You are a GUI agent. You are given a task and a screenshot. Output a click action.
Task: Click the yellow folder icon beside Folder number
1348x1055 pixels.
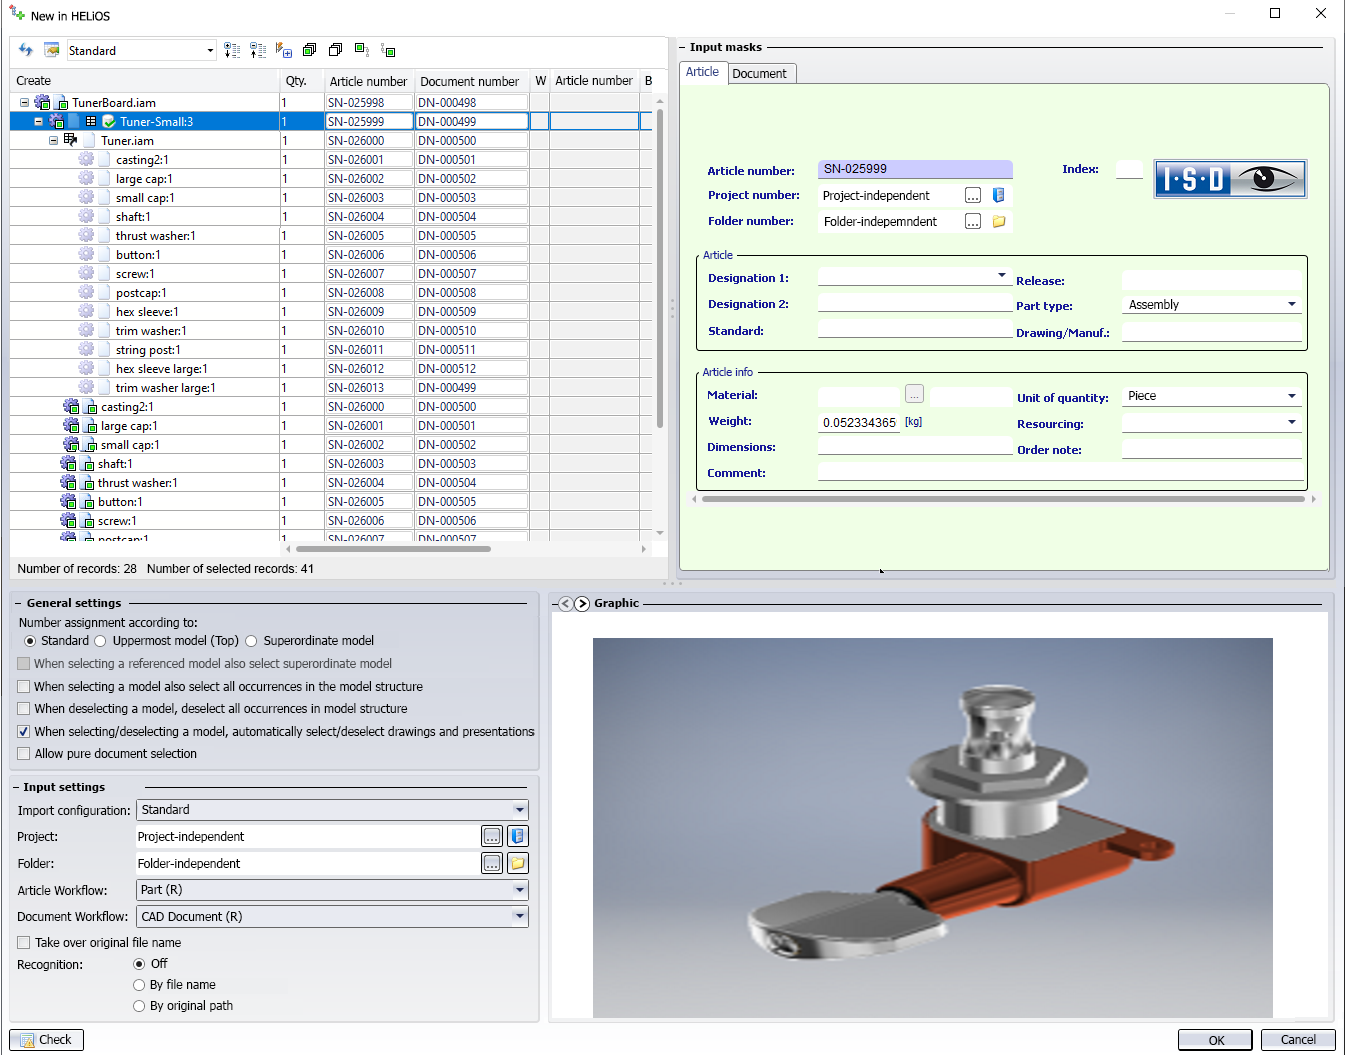[x=998, y=222]
